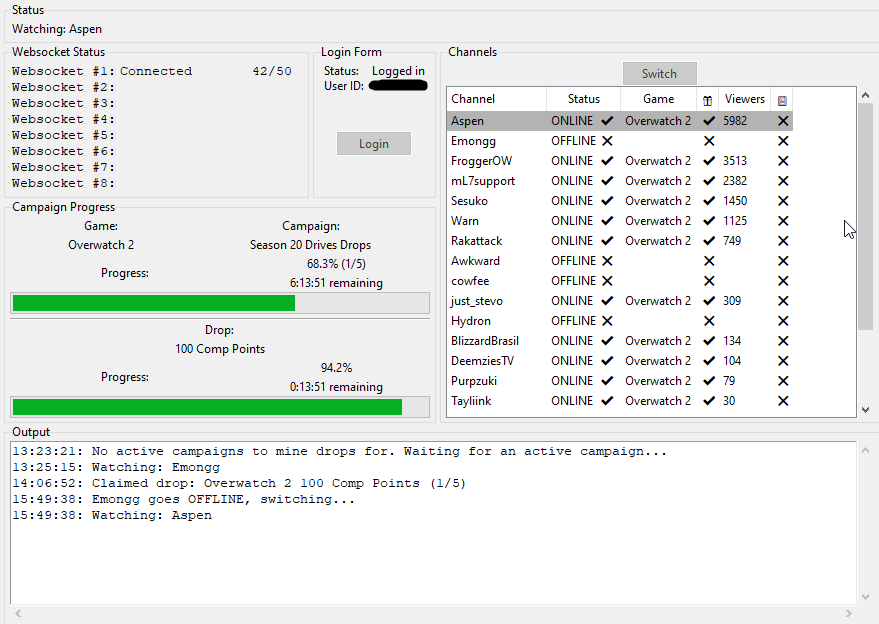This screenshot has width=879, height=624.
Task: Click the 'Claimed drop' output log line
Action: [x=239, y=483]
